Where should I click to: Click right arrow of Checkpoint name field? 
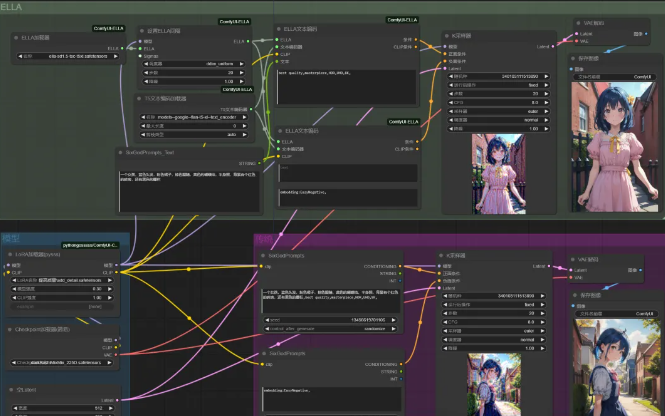point(110,363)
